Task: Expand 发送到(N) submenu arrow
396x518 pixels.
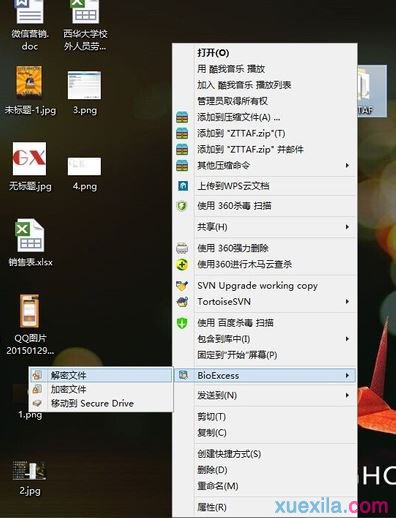Action: click(347, 395)
